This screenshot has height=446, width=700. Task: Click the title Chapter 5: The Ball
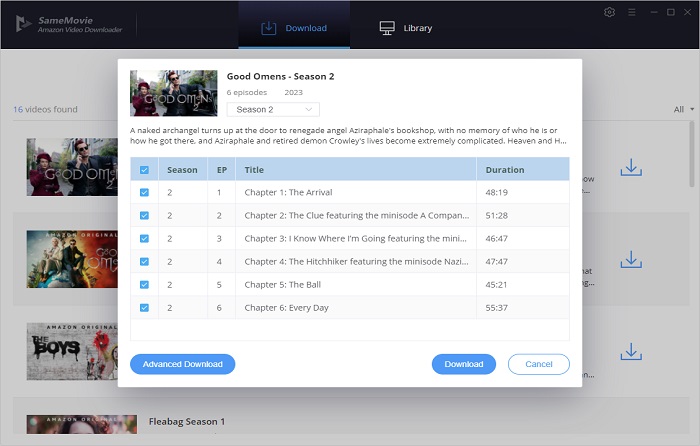coord(283,284)
